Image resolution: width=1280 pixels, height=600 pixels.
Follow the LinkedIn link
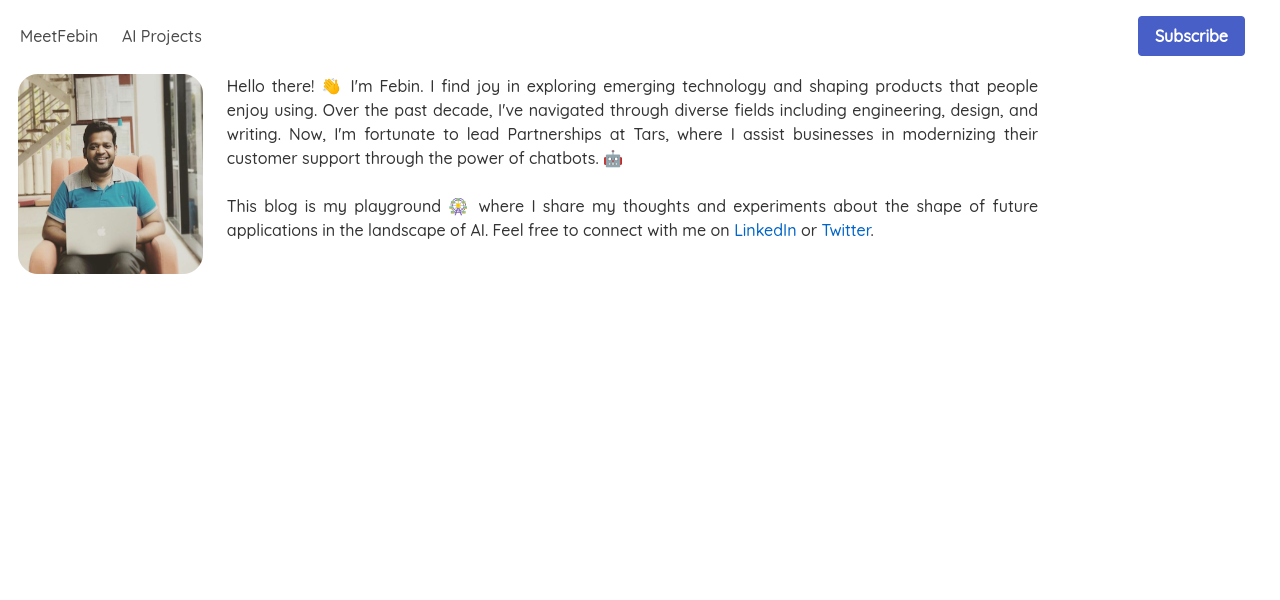click(x=765, y=230)
